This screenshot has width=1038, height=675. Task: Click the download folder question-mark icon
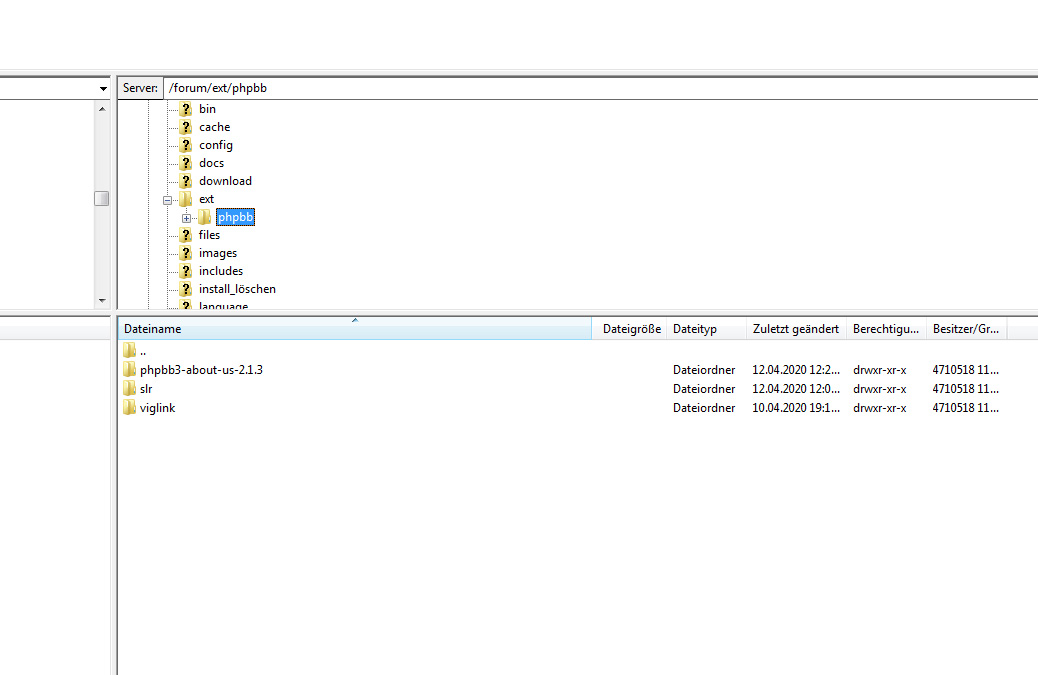(x=186, y=181)
